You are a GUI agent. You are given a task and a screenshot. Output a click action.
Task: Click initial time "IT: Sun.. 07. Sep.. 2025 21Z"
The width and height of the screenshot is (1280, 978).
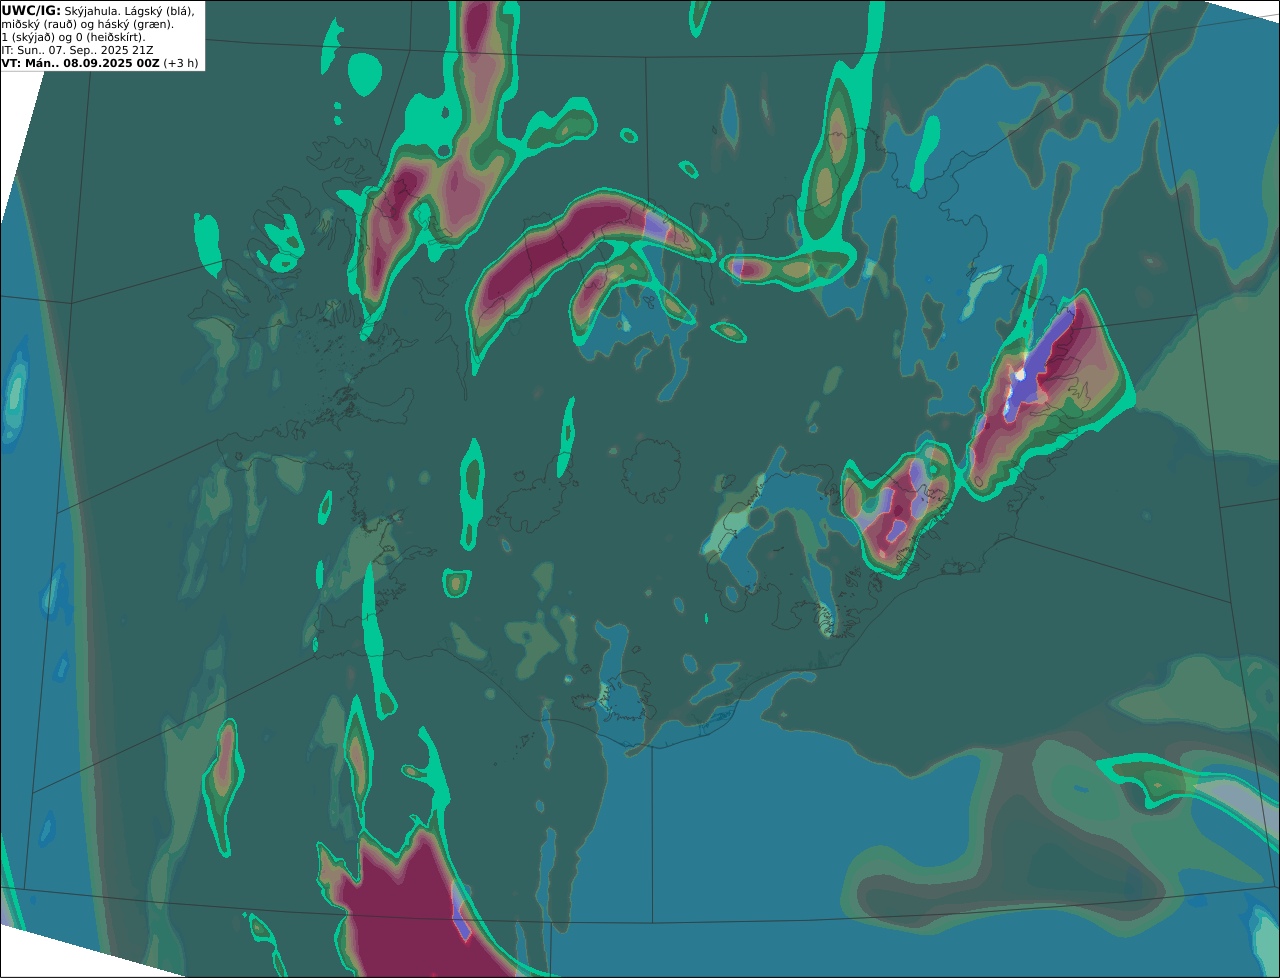pyautogui.click(x=78, y=50)
